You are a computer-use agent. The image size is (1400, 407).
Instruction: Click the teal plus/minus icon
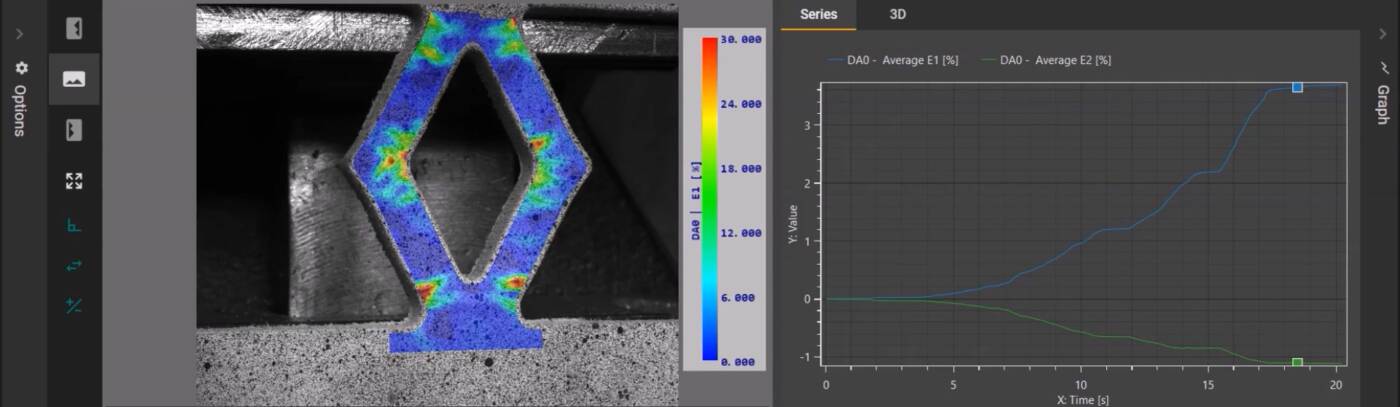point(74,305)
